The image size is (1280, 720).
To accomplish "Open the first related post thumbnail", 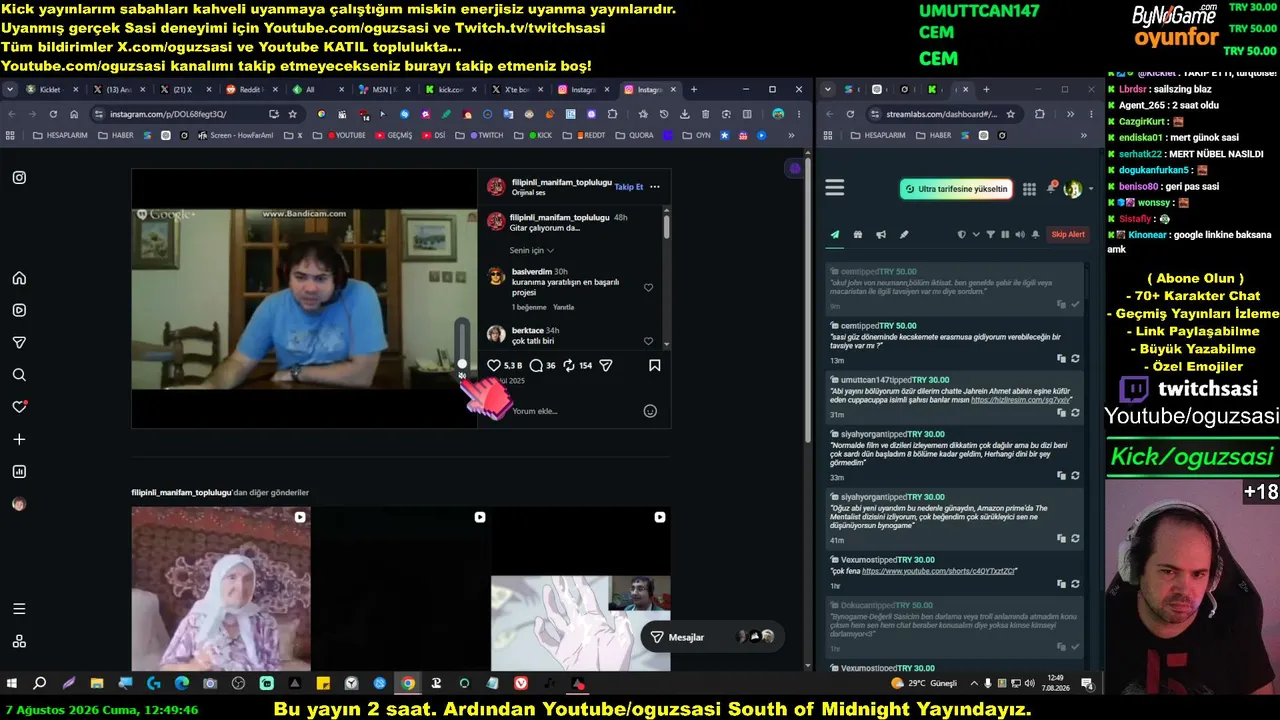I will (221, 589).
